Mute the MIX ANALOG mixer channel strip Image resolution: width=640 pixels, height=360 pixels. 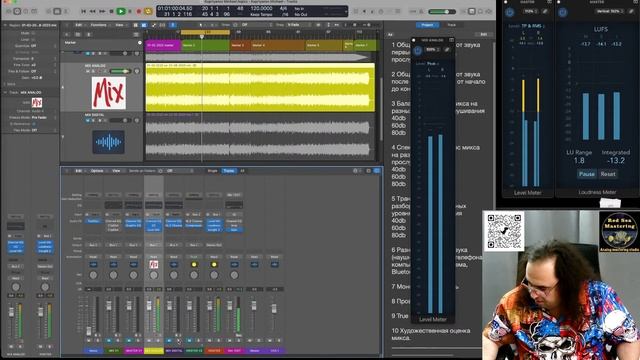[x=149, y=340]
